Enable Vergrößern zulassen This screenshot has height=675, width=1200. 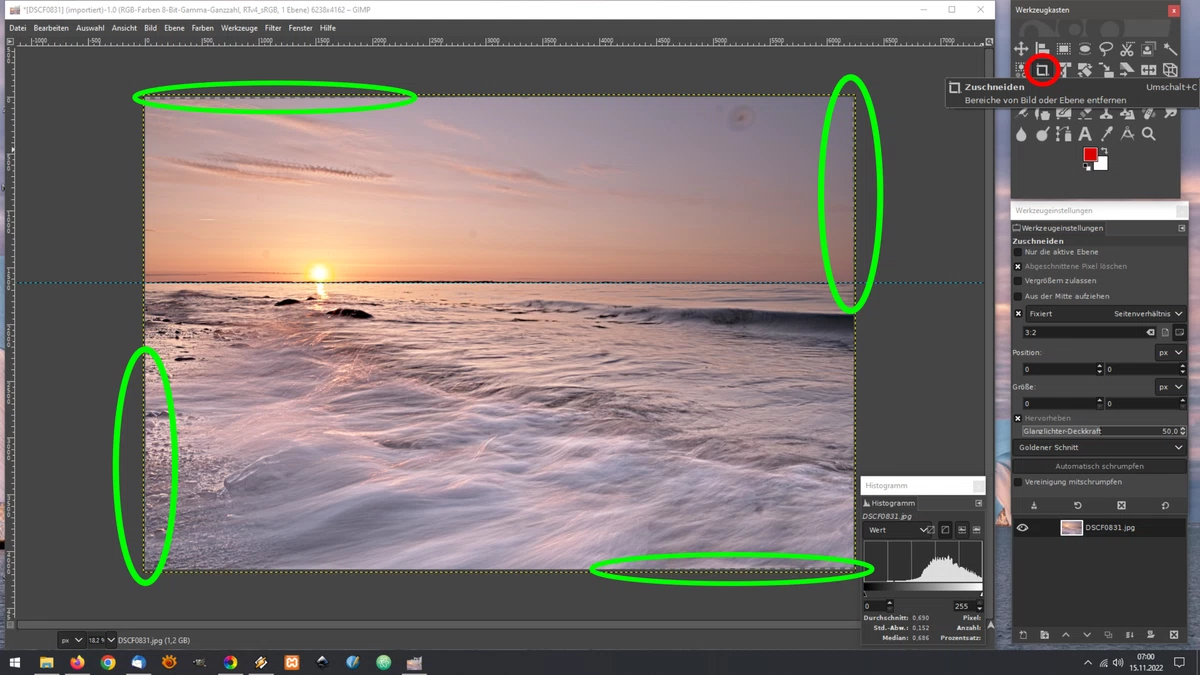coord(1018,281)
